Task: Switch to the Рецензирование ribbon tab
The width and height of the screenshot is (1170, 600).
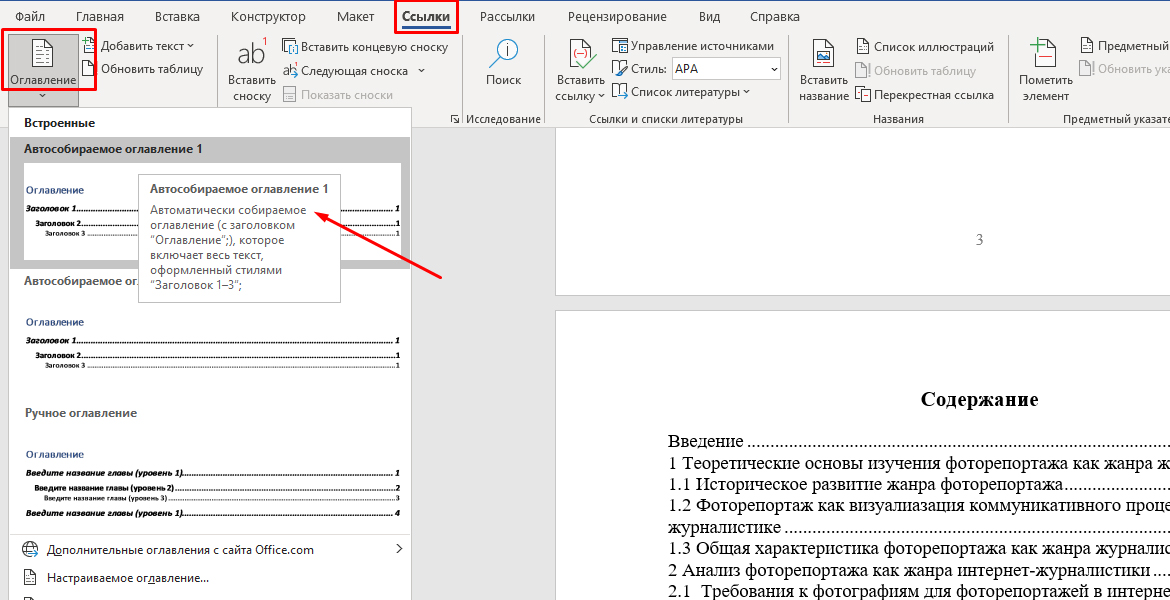Action: 616,16
